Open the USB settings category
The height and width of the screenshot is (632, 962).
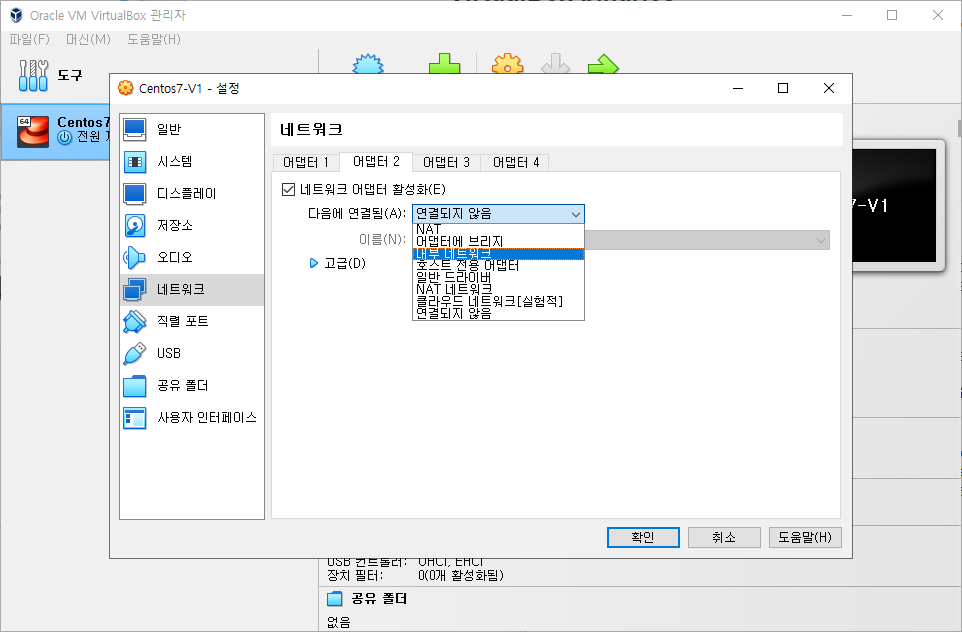[x=192, y=353]
